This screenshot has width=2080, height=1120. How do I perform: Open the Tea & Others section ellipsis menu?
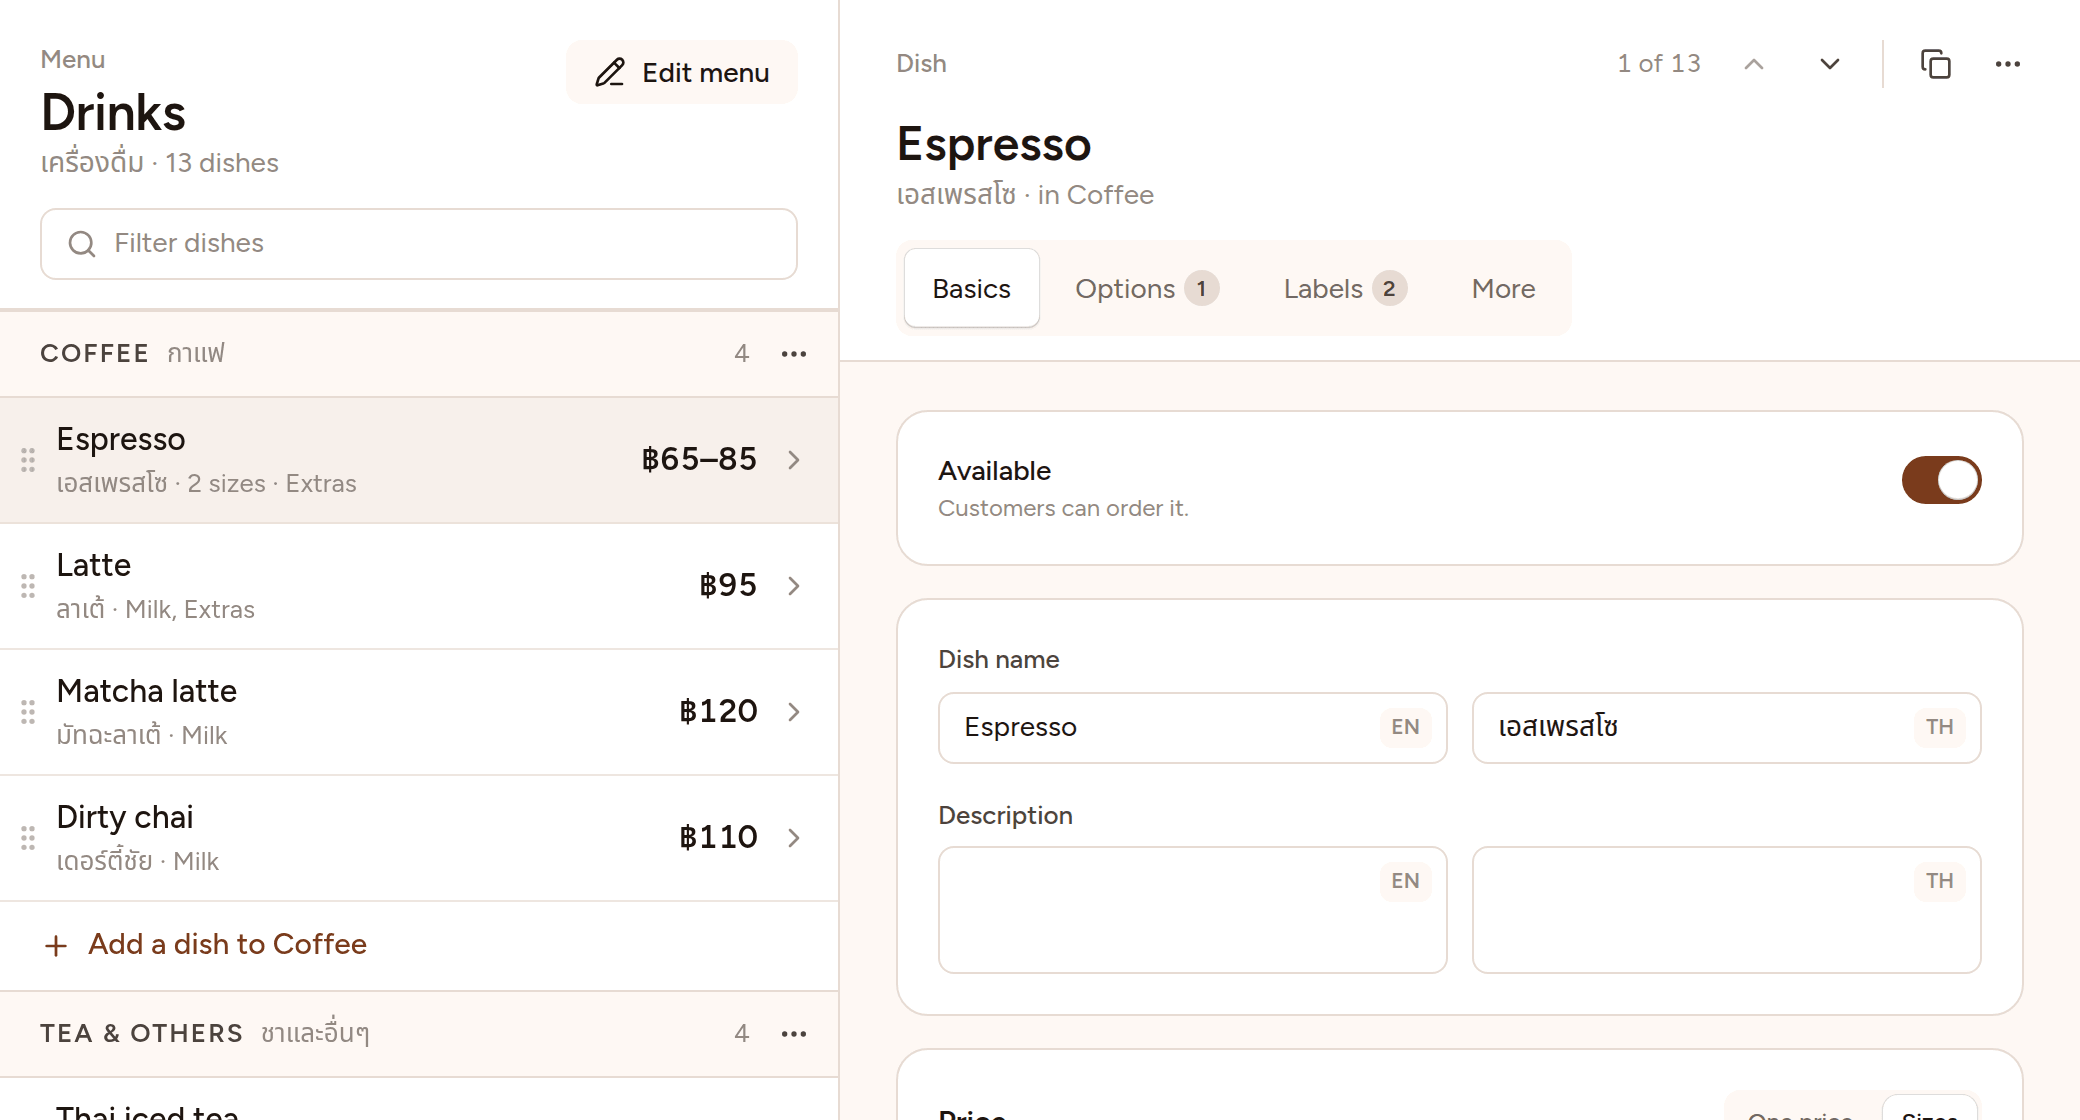point(794,1034)
